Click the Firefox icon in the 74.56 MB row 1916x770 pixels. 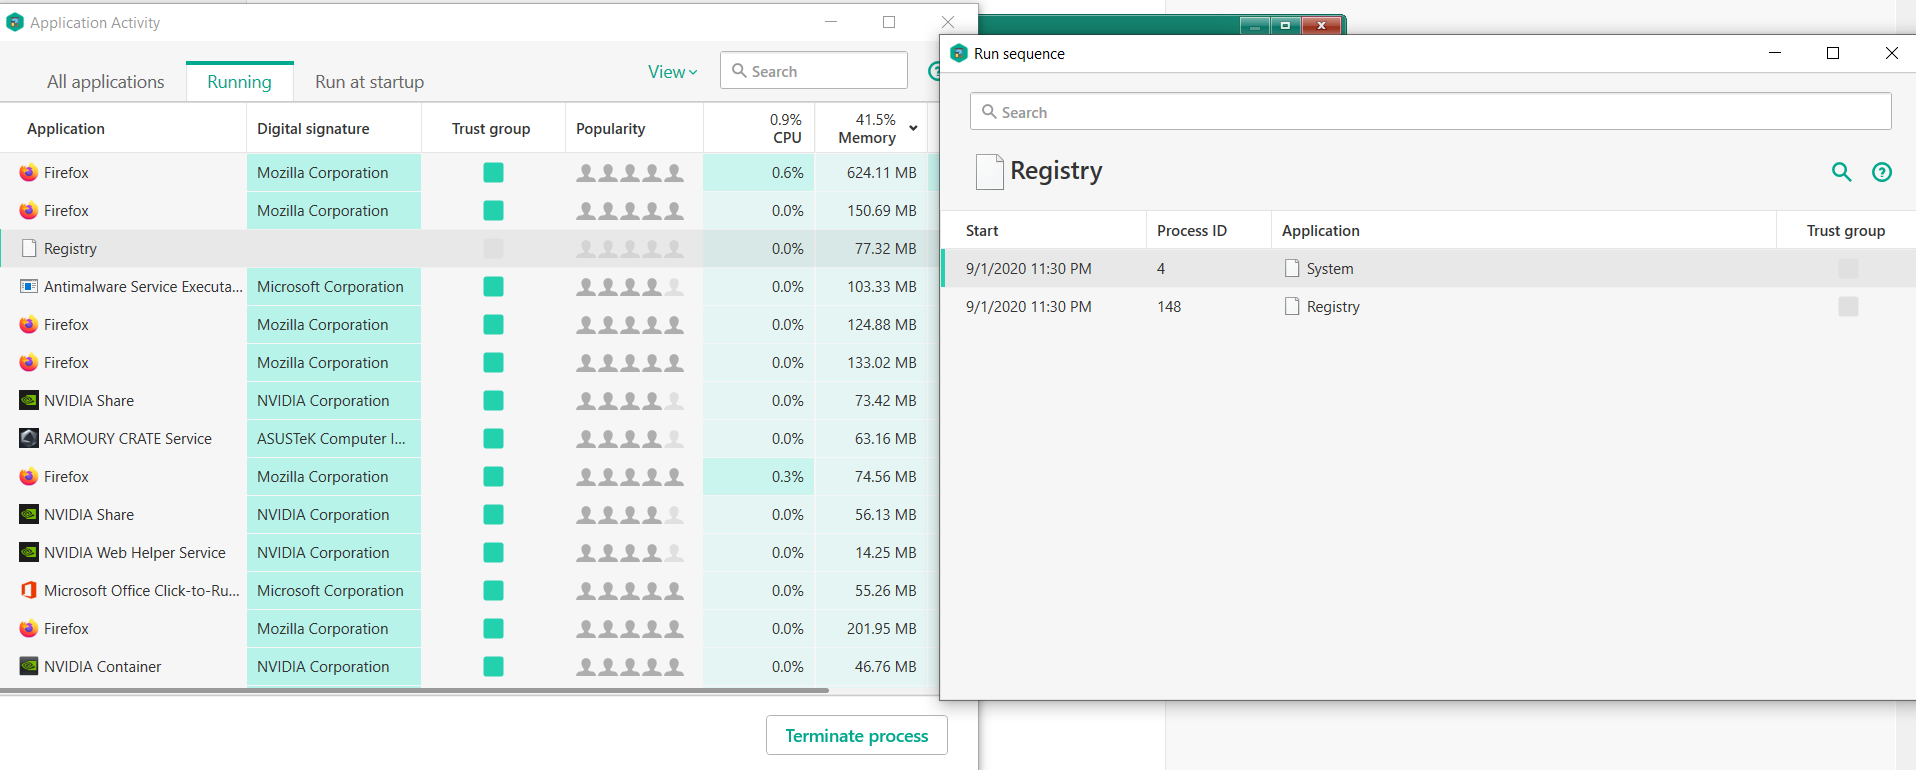pos(29,477)
